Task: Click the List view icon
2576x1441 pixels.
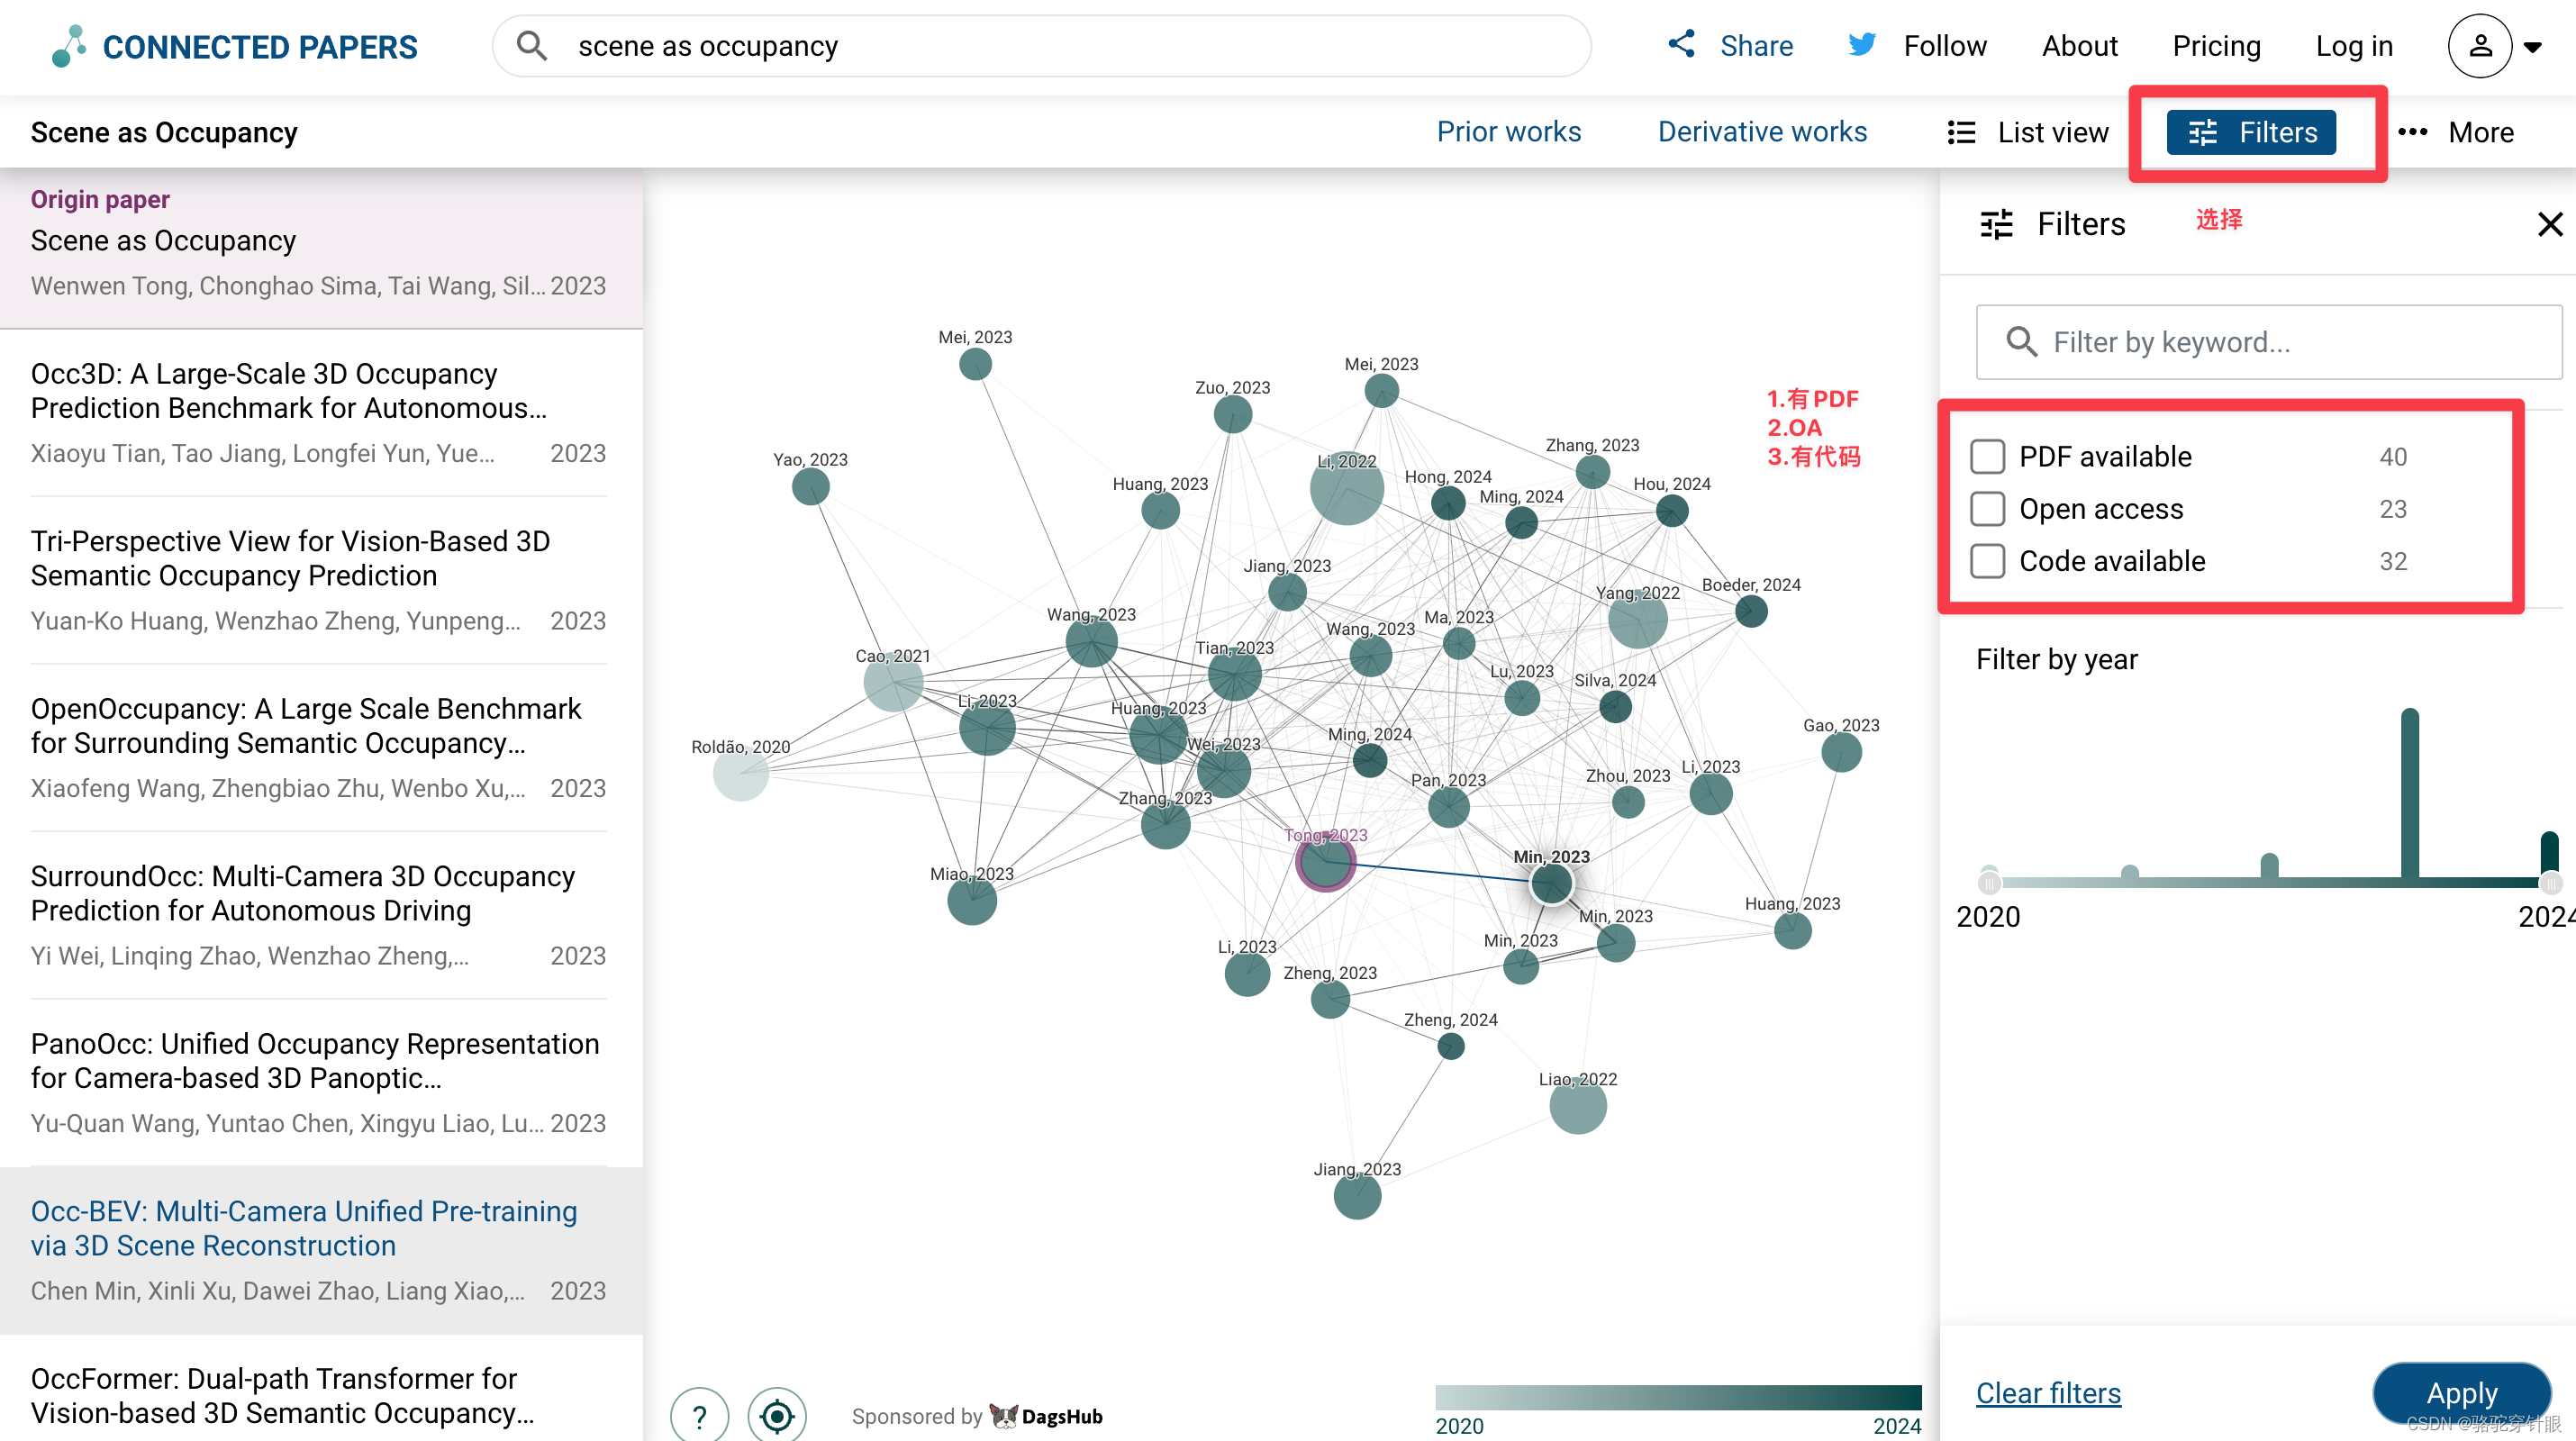Action: 1961,132
